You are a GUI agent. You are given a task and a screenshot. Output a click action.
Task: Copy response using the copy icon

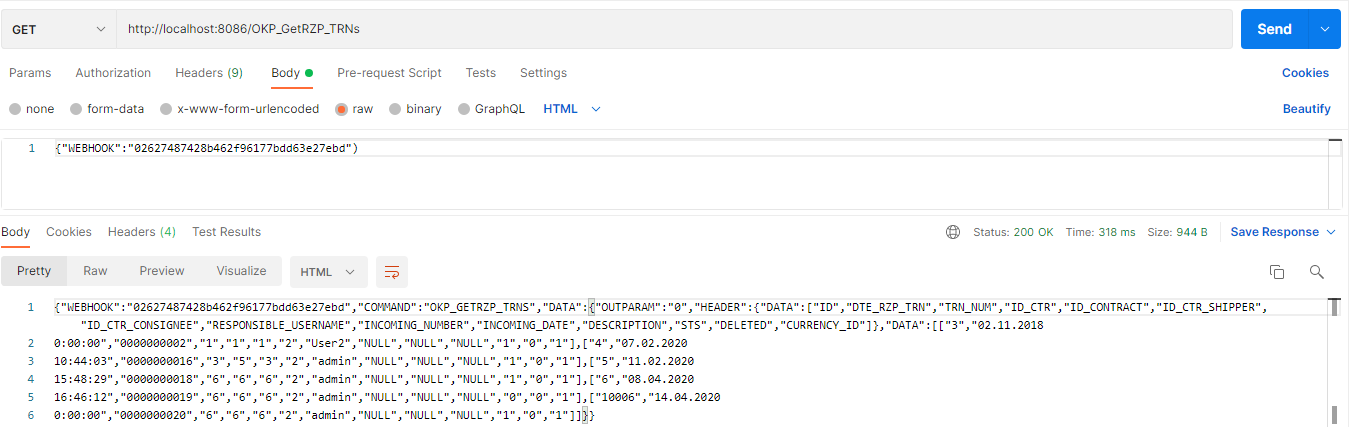[1277, 272]
